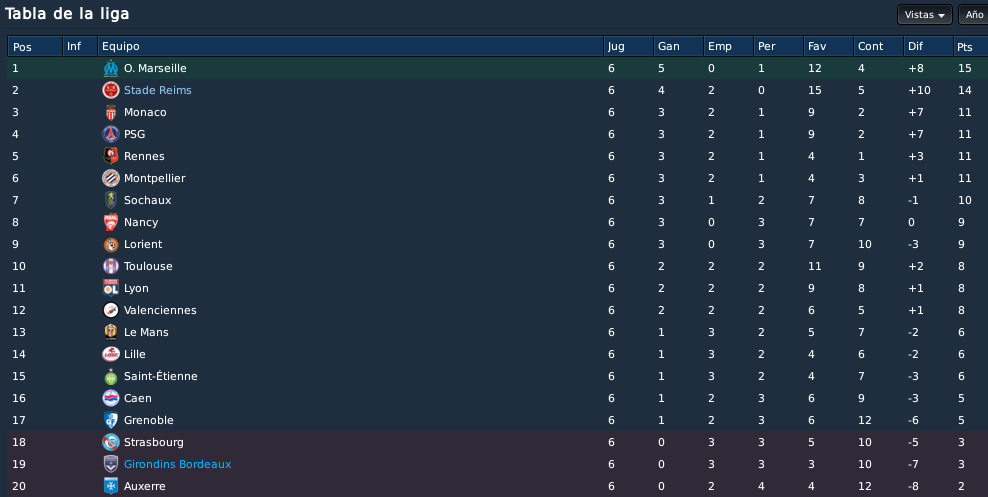The image size is (988, 497).
Task: Select the Toulouse club crest
Action: [111, 266]
